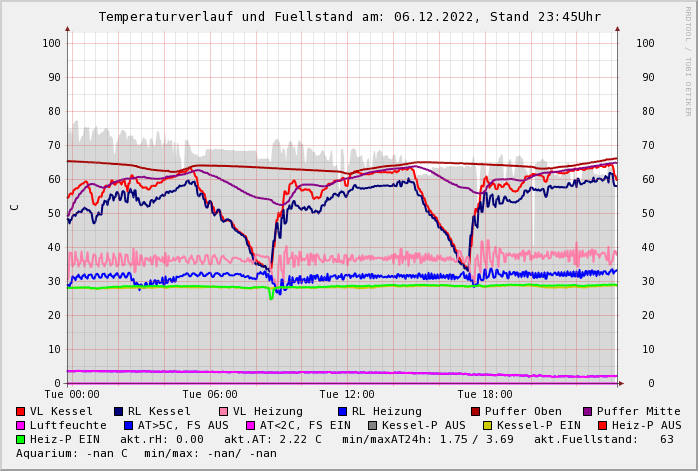698x471 pixels.
Task: Click the 'Tue 00:00' time axis label
Action: (72, 395)
